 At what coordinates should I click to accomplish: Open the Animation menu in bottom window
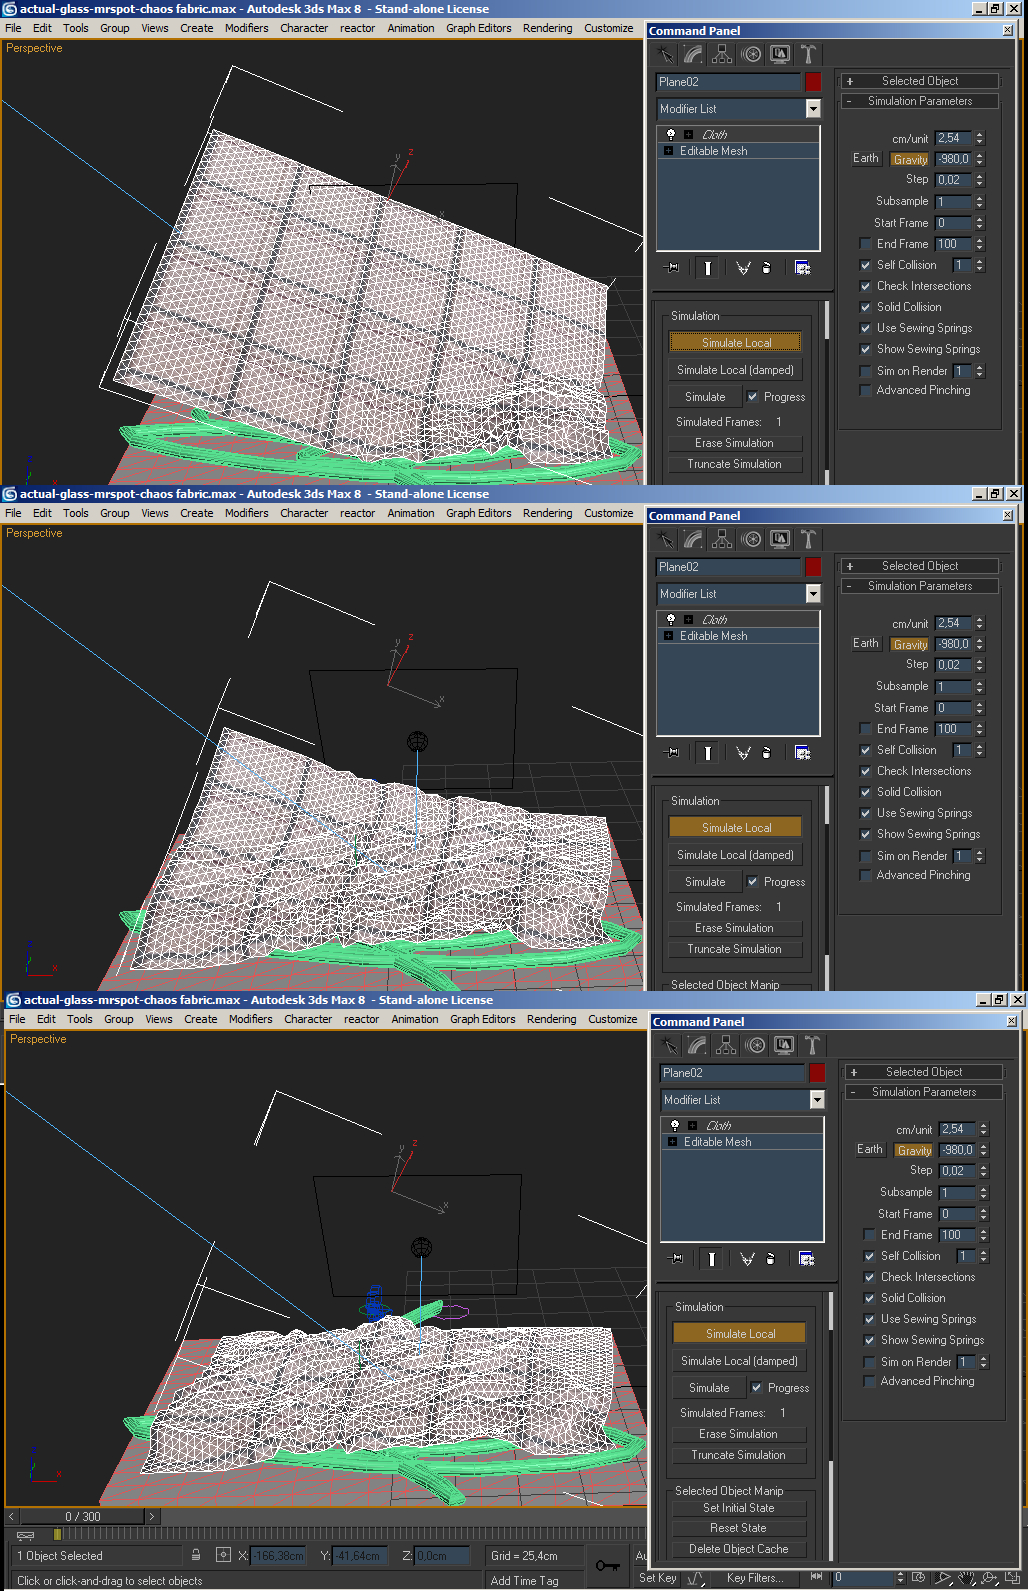415,1019
